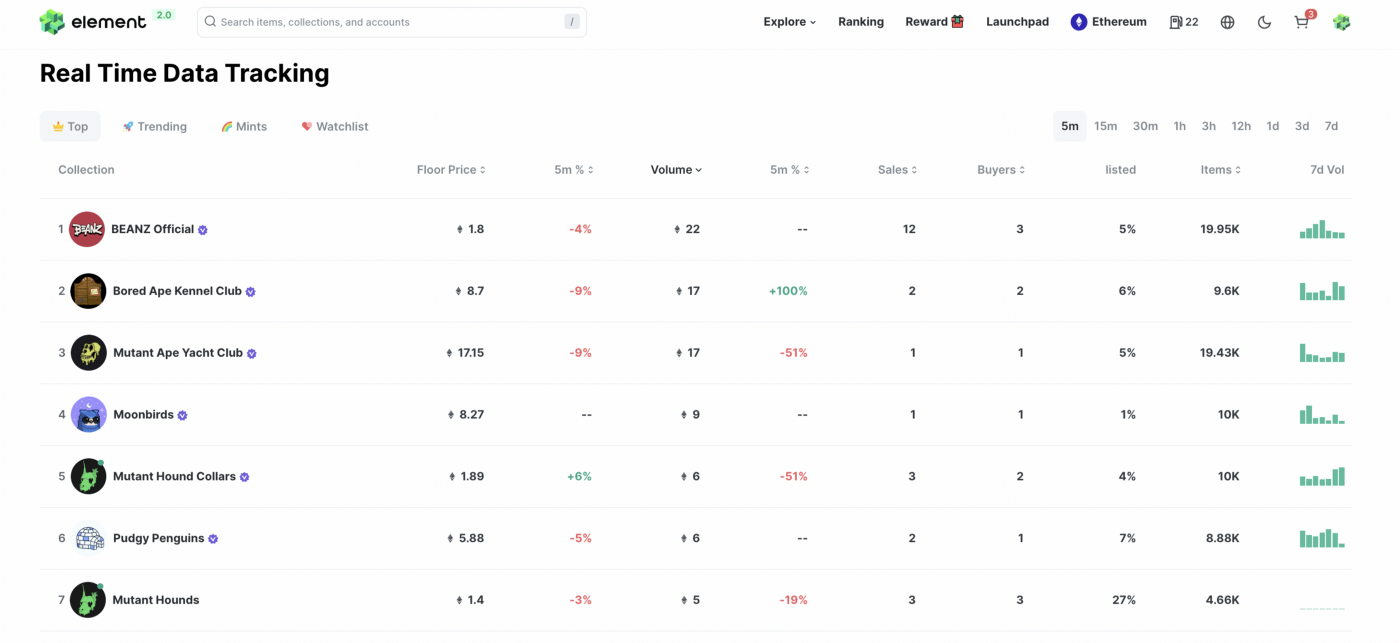Click the Mutant Hound Collars avatar
Screen dimensions: 1400x643
pos(88,476)
